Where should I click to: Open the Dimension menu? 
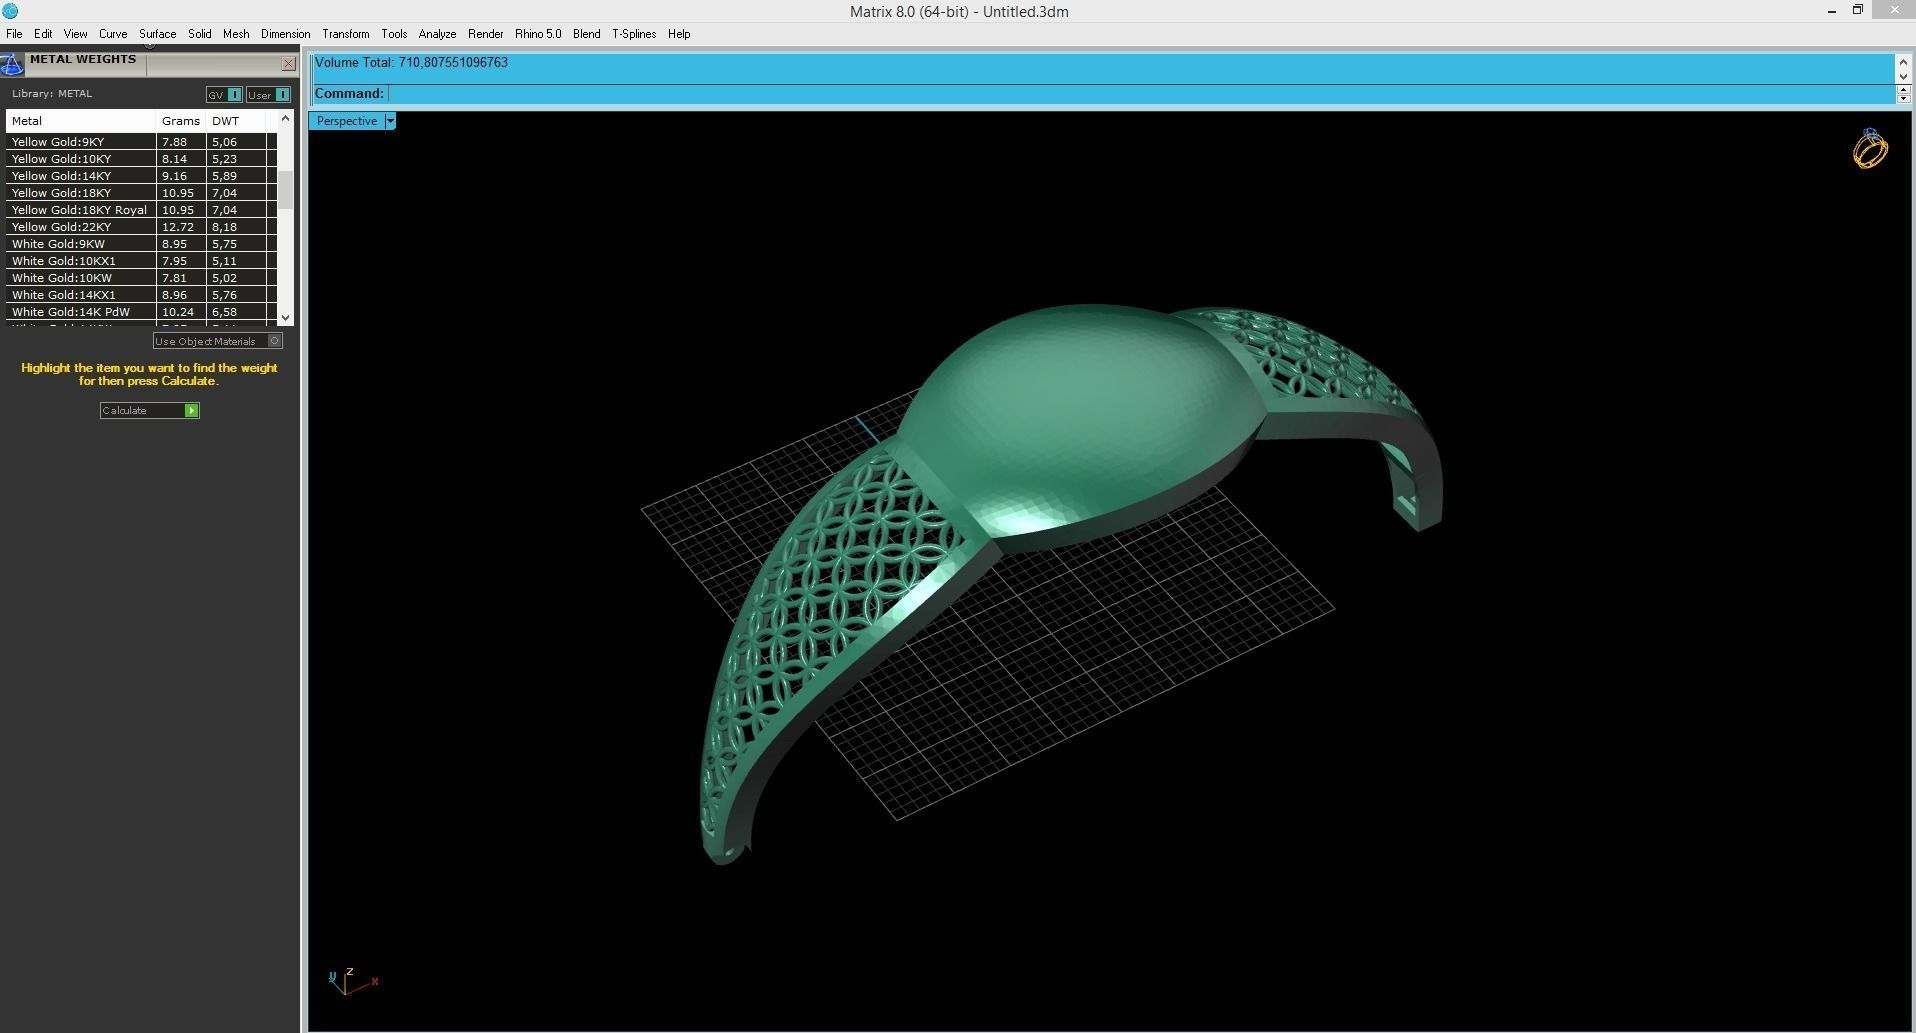[286, 34]
